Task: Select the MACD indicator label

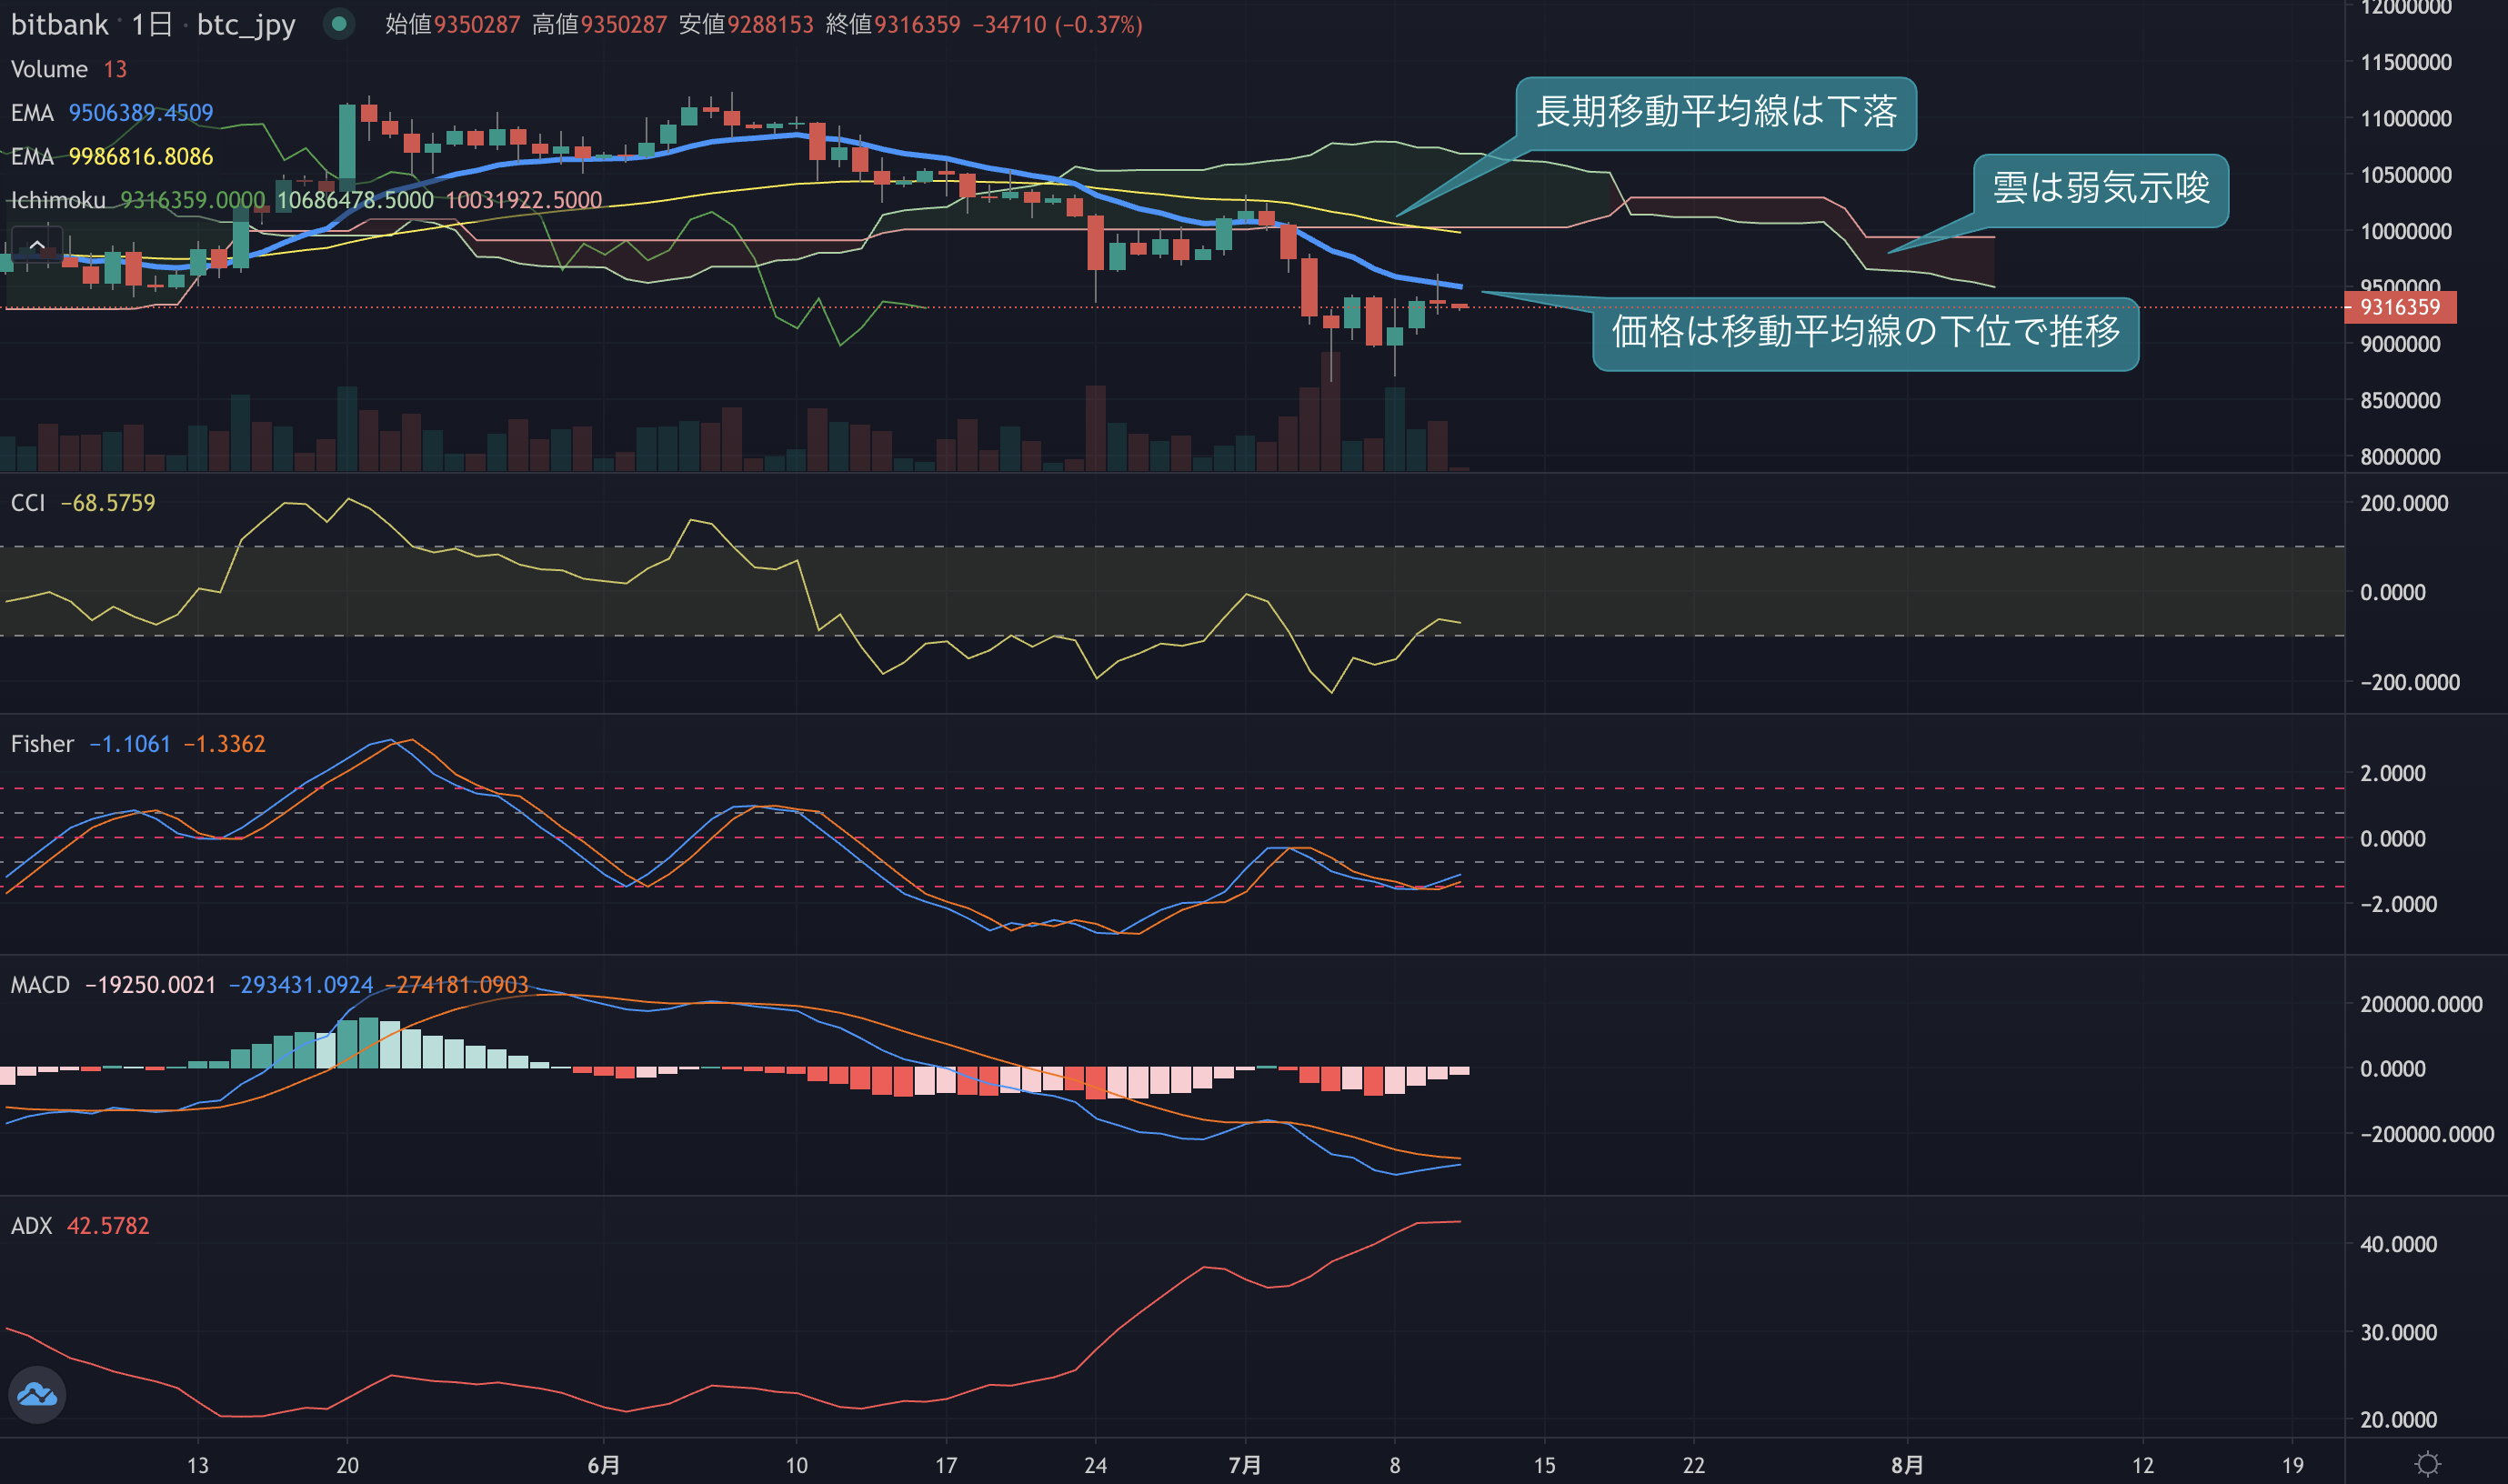Action: pyautogui.click(x=40, y=984)
